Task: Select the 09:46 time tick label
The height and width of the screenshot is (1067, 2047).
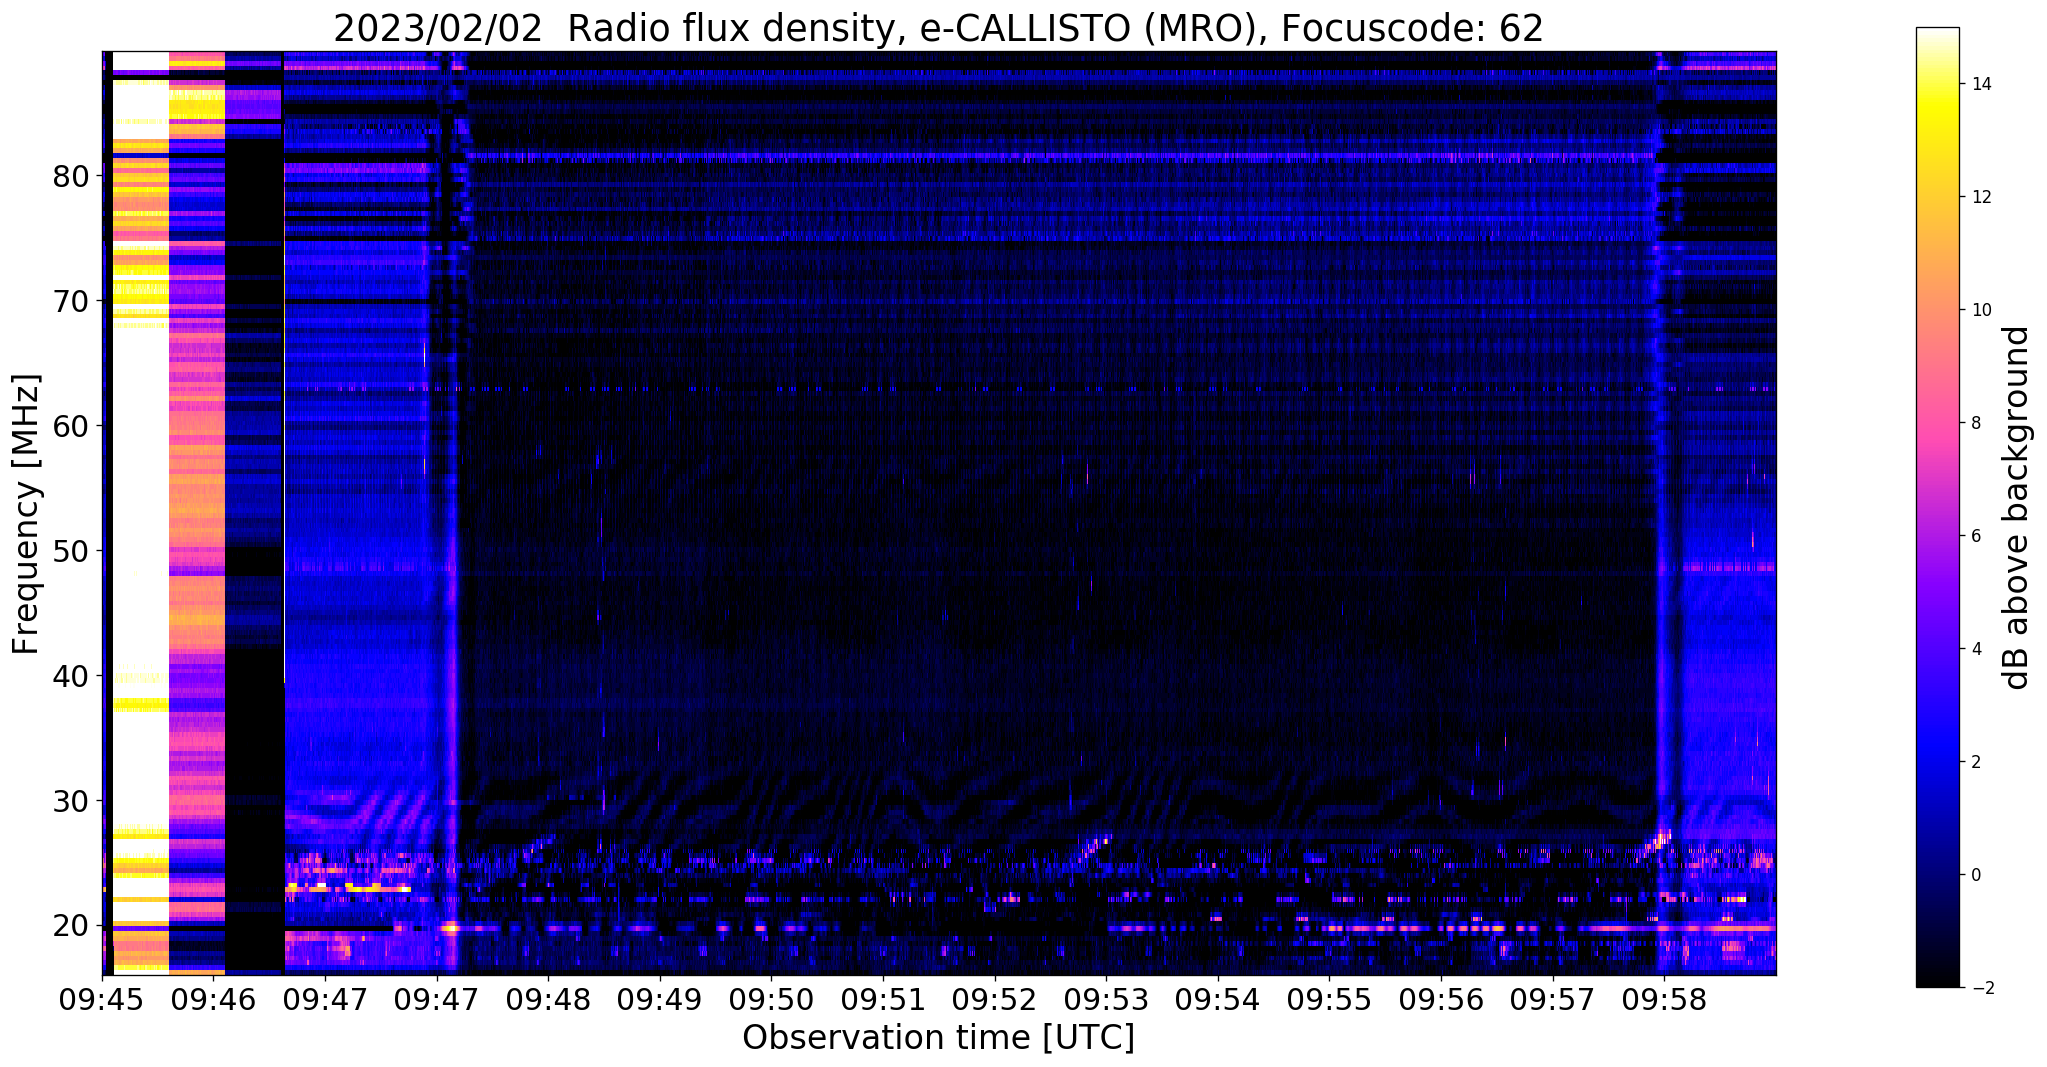Action: tap(213, 998)
